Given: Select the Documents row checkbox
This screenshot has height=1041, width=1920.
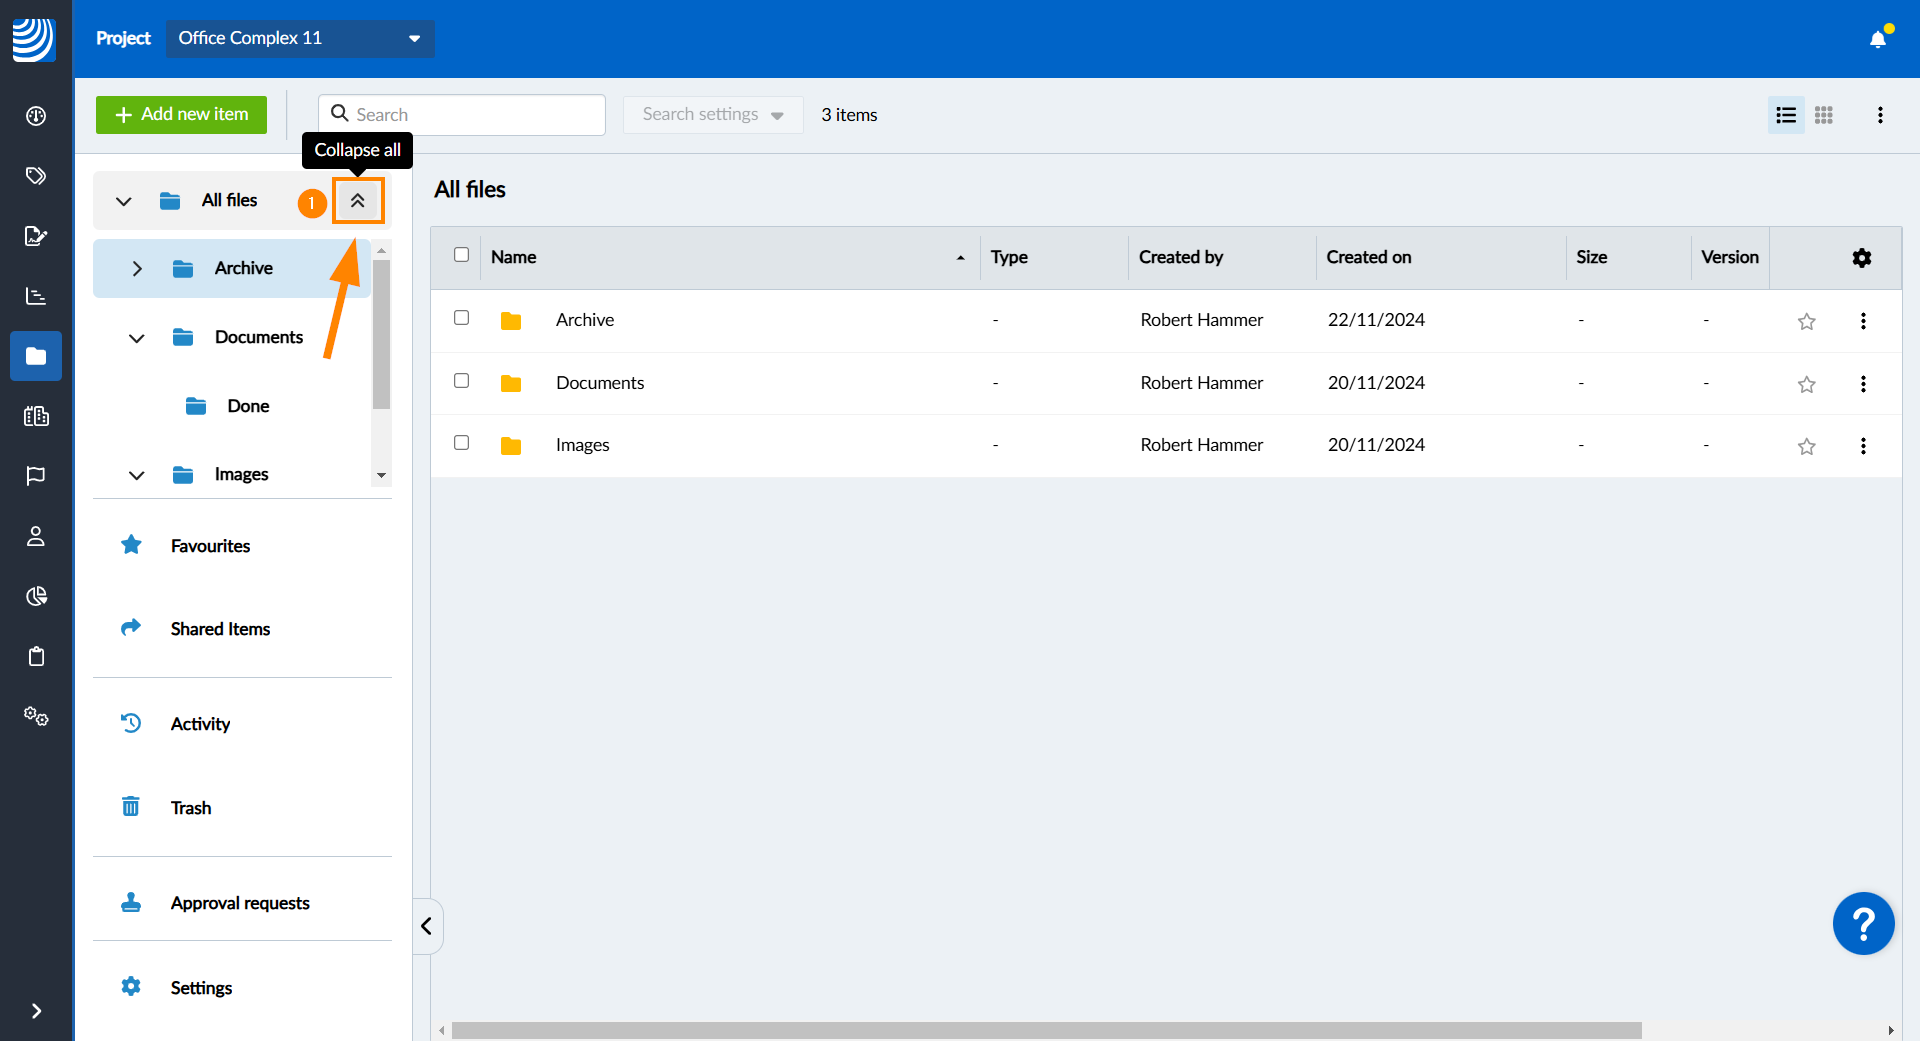Looking at the screenshot, I should (x=461, y=381).
